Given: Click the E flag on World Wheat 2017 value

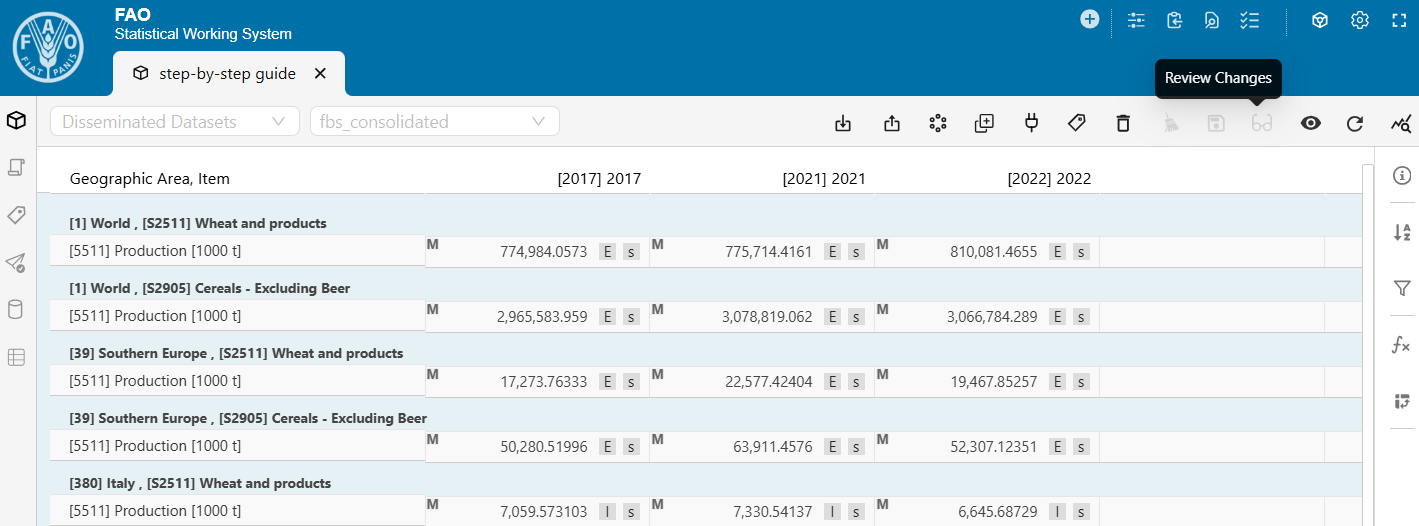Looking at the screenshot, I should (x=607, y=252).
